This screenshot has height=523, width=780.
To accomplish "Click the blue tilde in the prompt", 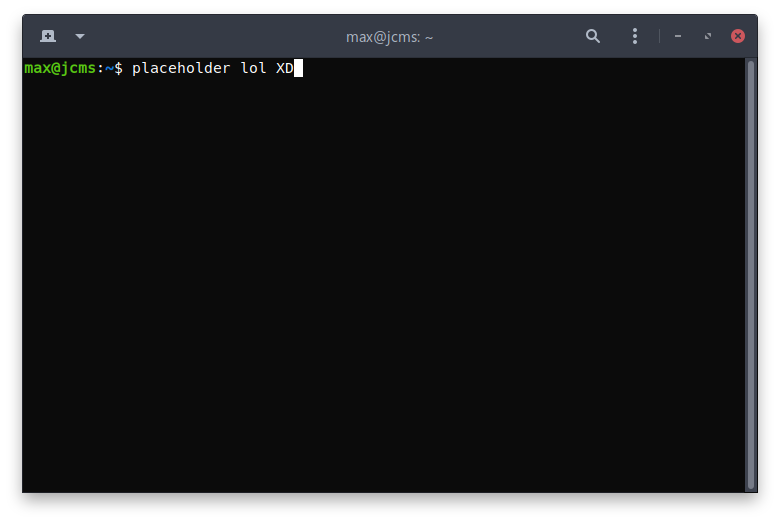I will pos(109,68).
